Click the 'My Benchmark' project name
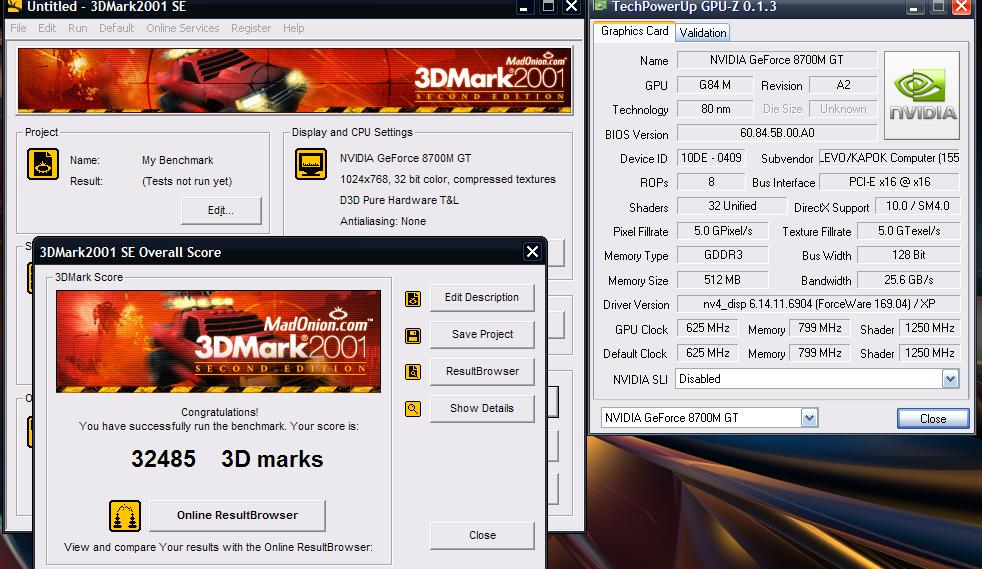The width and height of the screenshot is (982, 569). (177, 160)
